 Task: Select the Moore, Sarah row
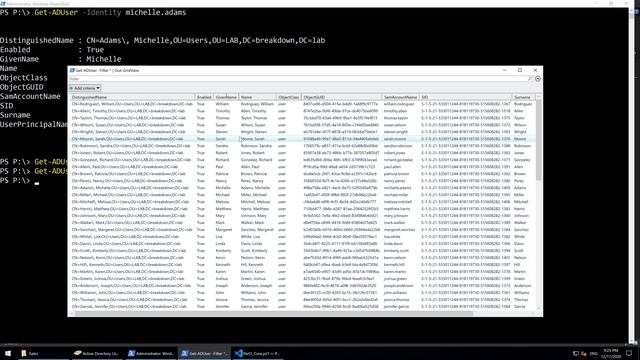302,139
